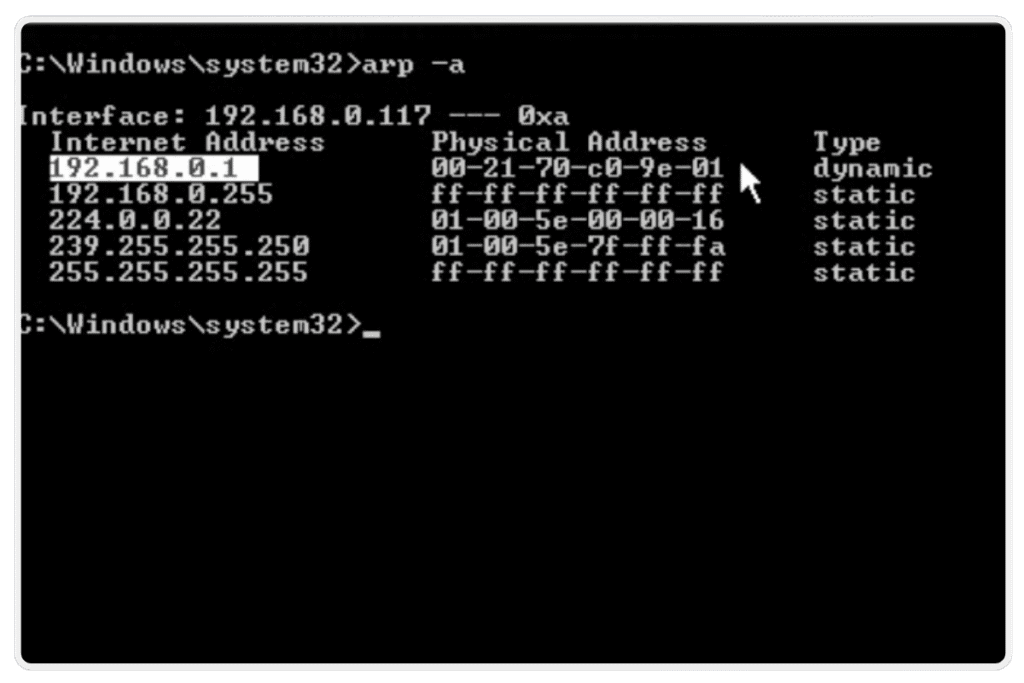Click the 0xa interface index text
Screen dimensions: 1024x683
[x=543, y=116]
